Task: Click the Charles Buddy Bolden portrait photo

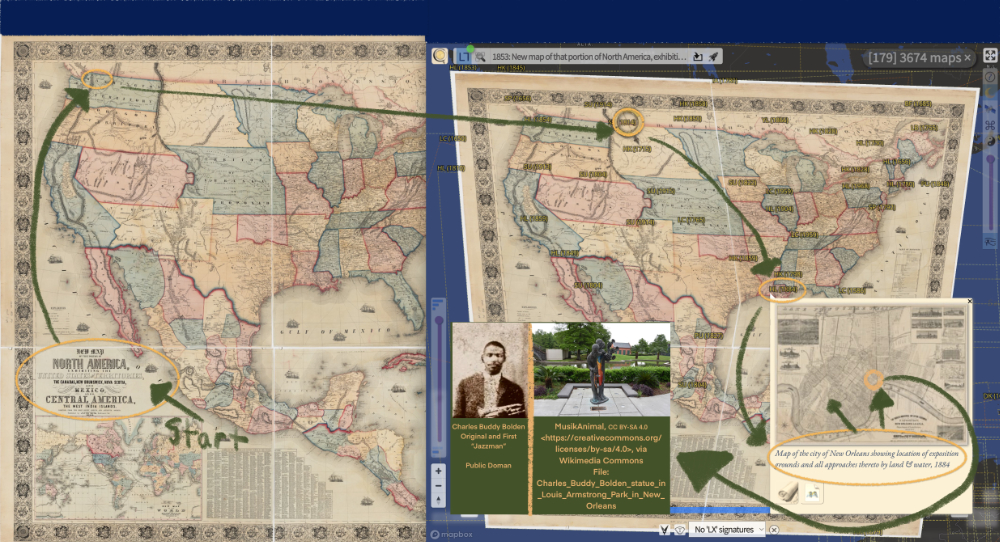Action: [489, 371]
